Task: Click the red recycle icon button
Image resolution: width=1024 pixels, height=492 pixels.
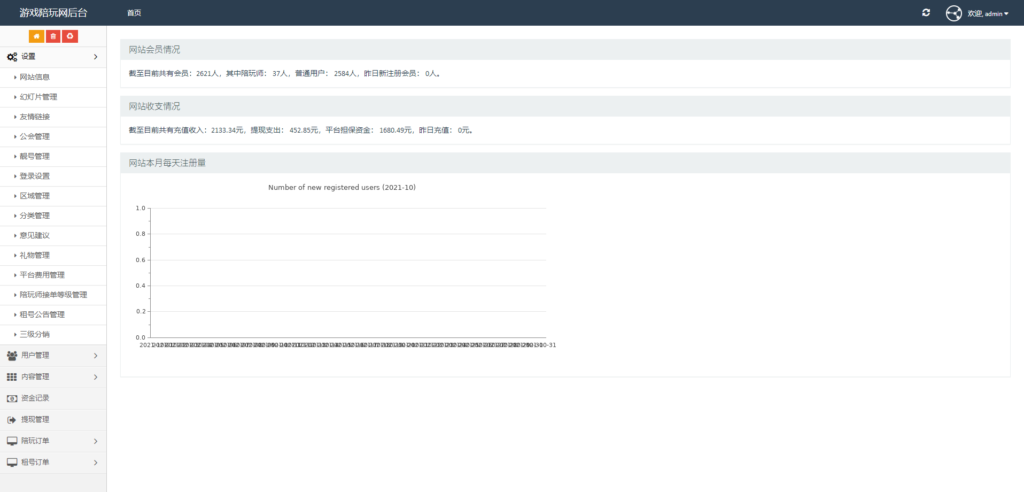Action: point(70,37)
